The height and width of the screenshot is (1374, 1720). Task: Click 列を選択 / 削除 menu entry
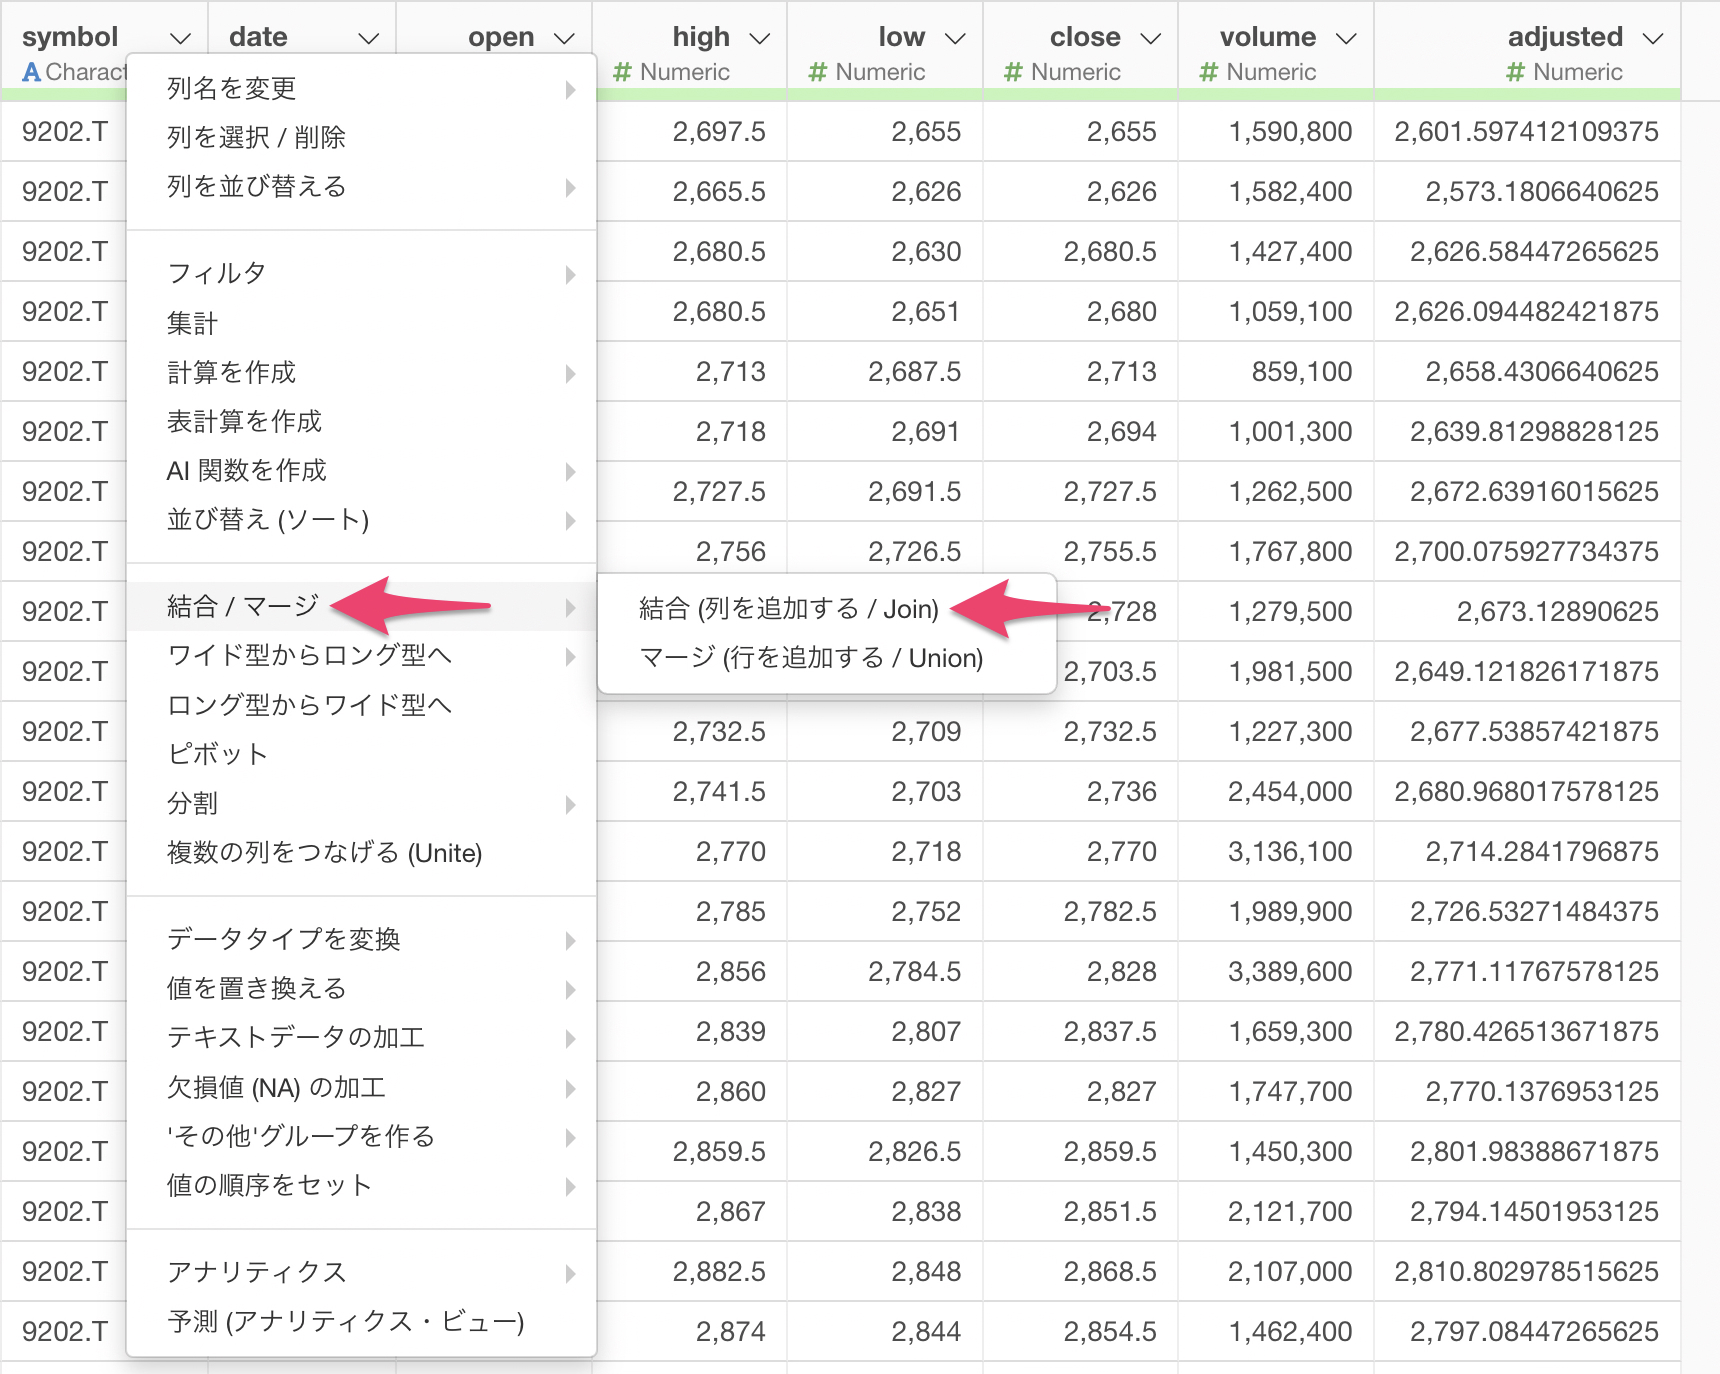pyautogui.click(x=256, y=137)
